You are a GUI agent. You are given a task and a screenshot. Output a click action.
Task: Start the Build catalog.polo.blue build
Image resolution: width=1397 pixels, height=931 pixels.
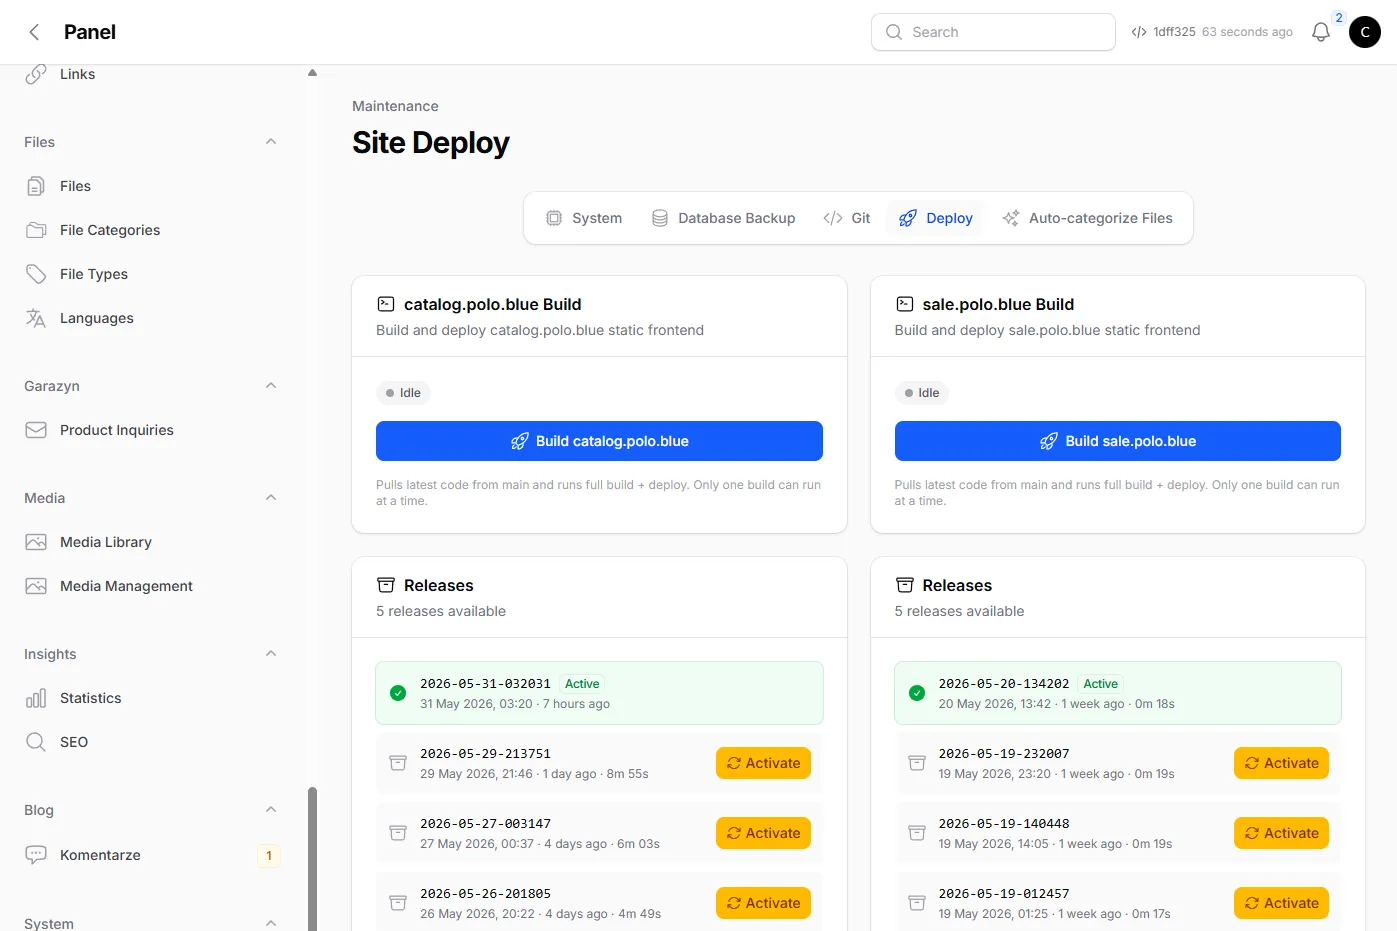[x=599, y=441]
